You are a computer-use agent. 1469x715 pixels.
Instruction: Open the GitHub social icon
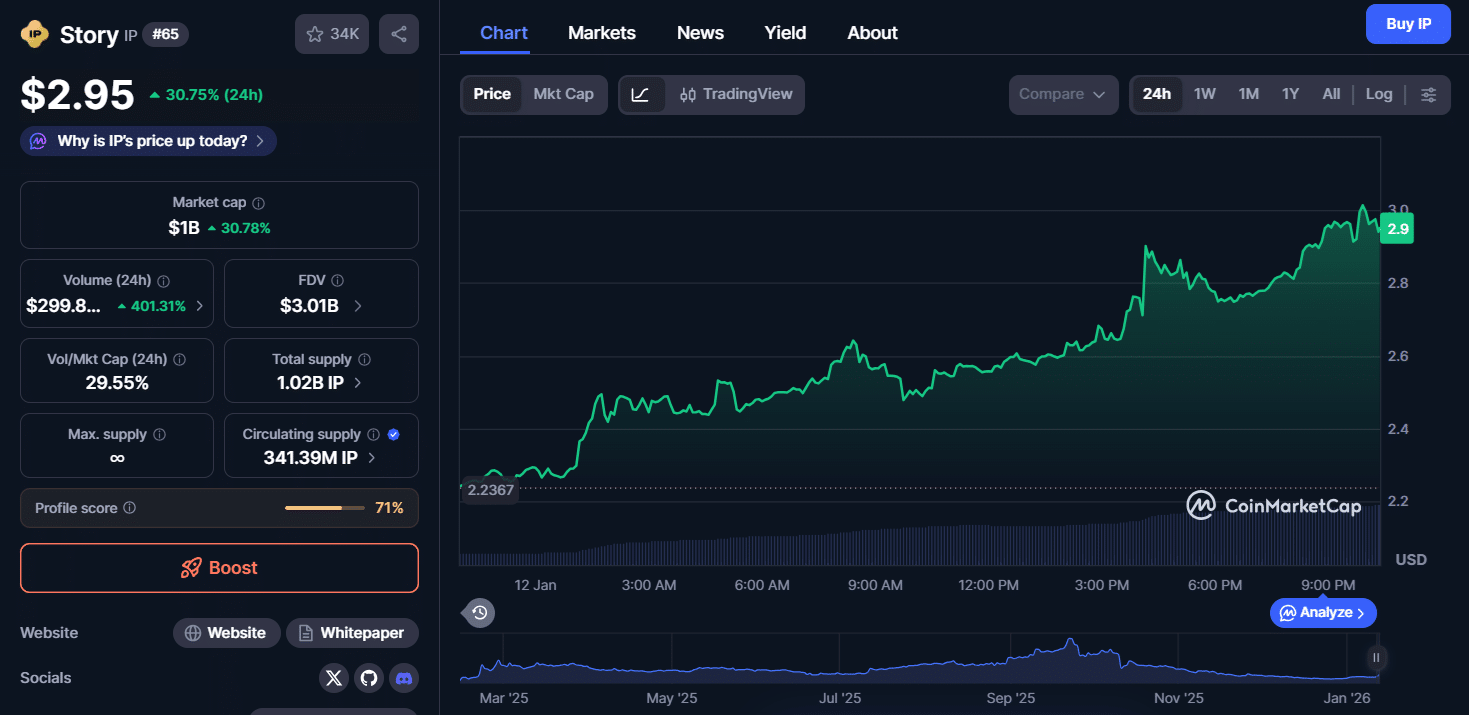[369, 678]
